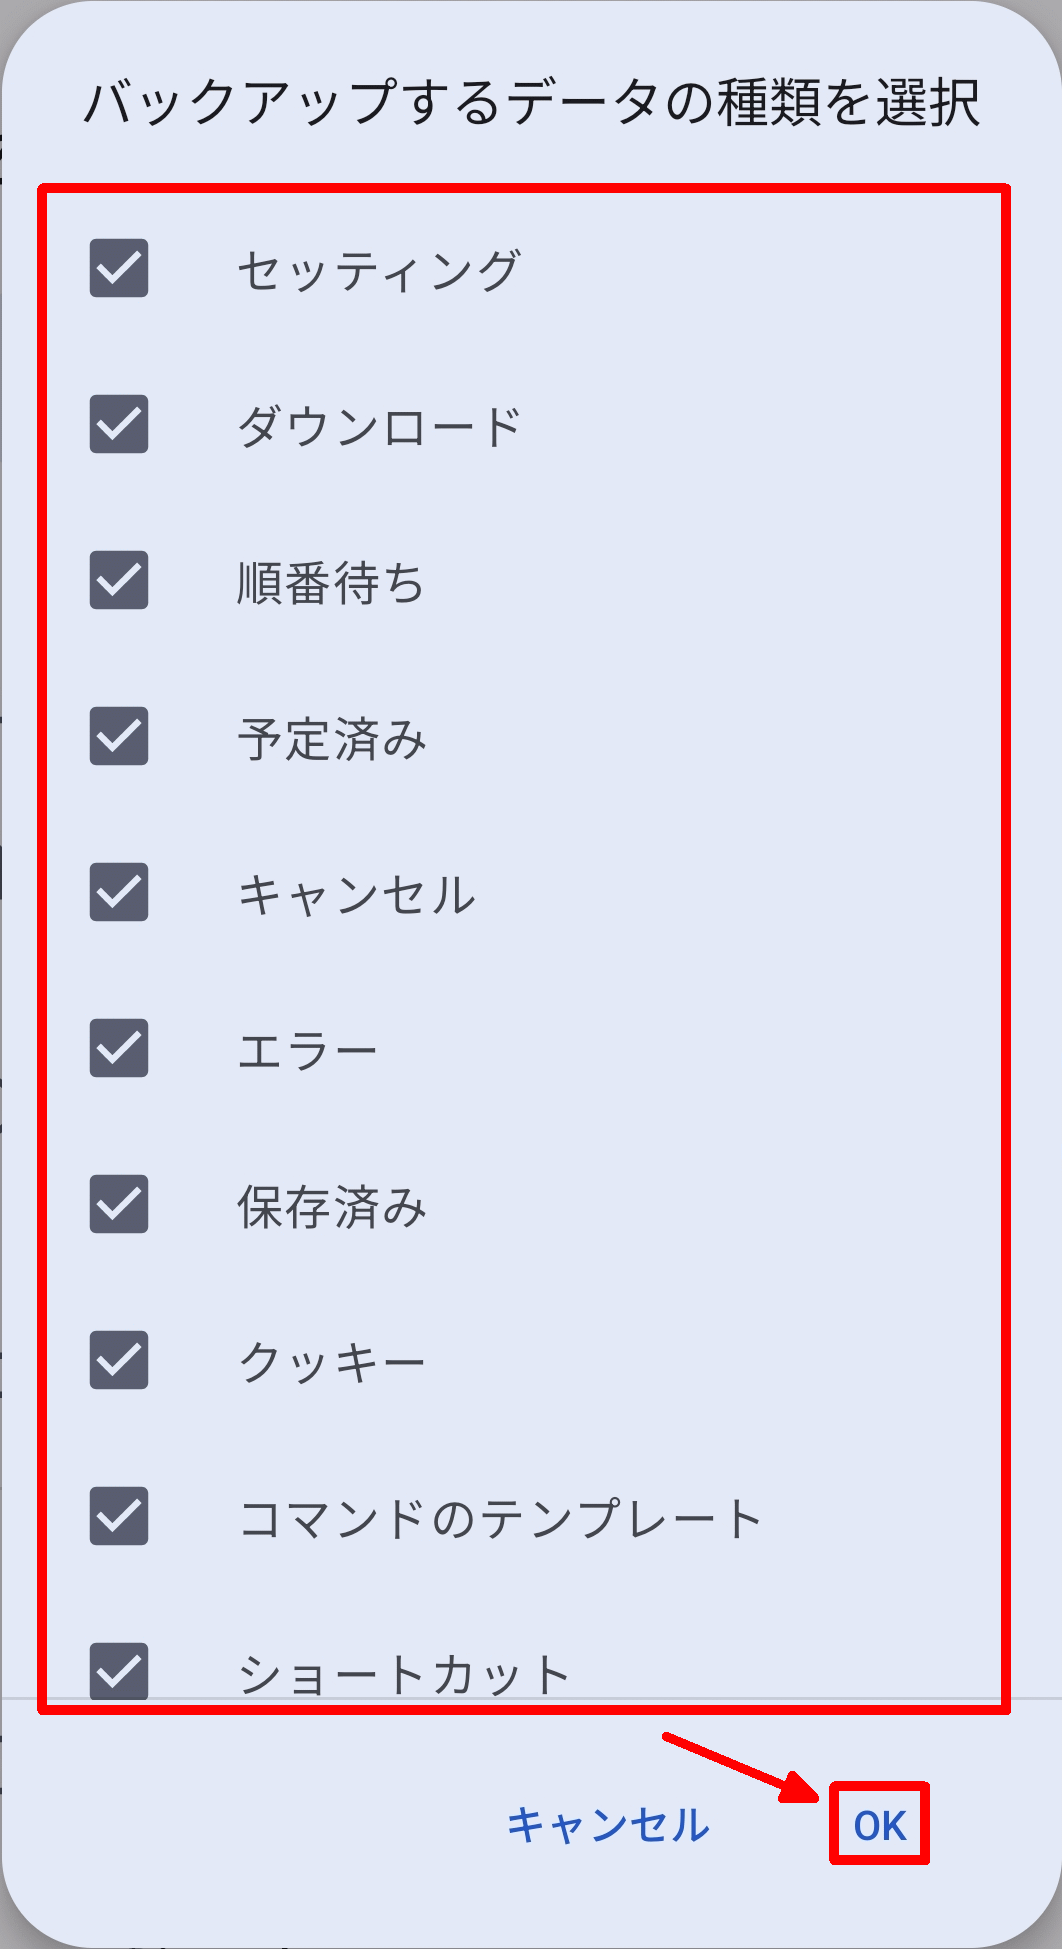Disable the エラー checkbox
This screenshot has height=1949, width=1062.
click(119, 1048)
